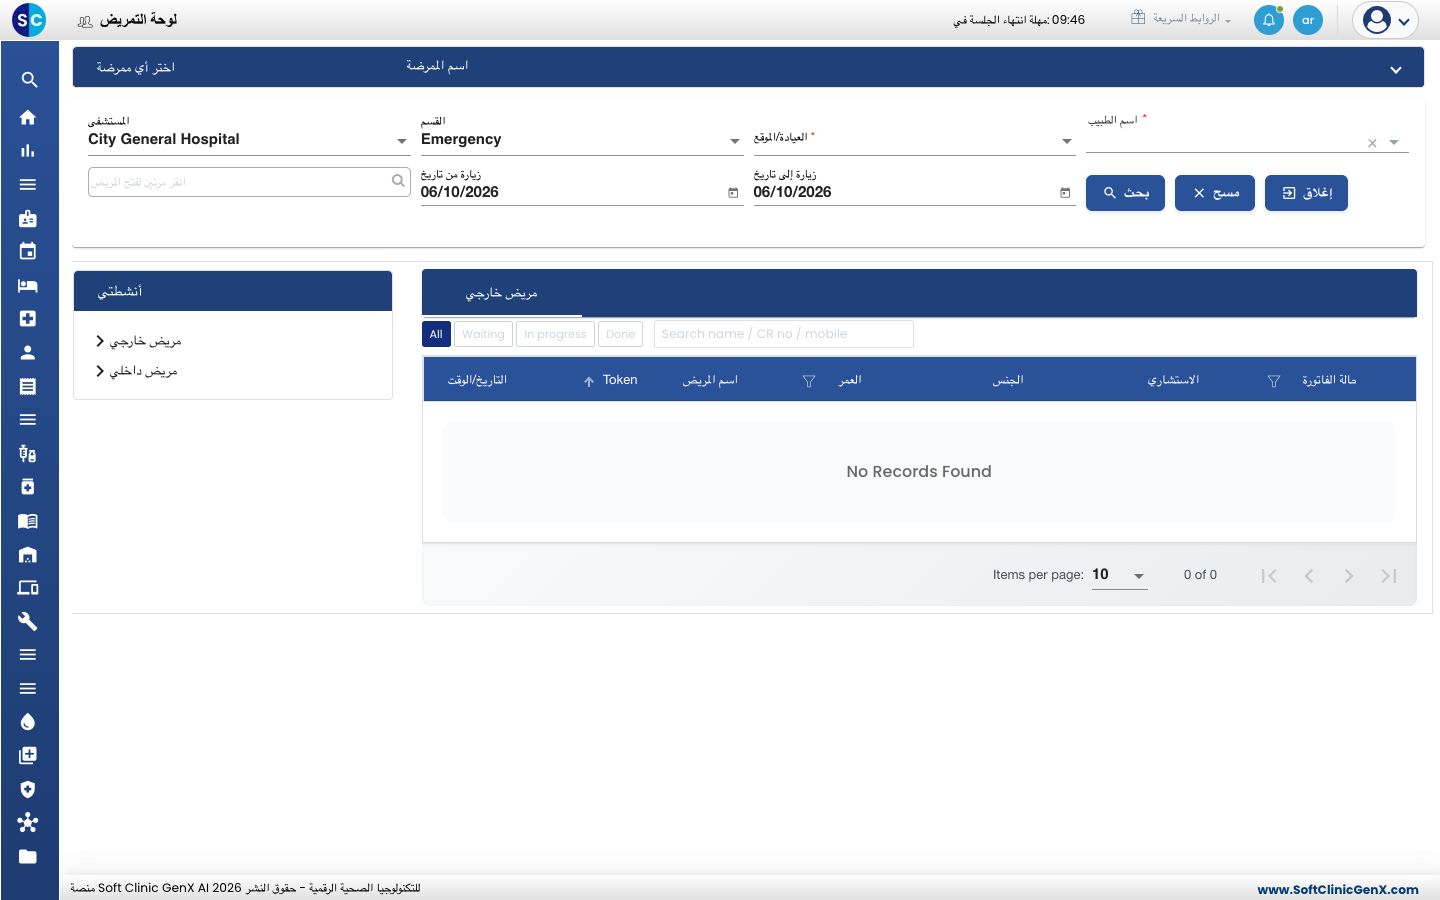Click the blood drop icon in sidebar
1440x900 pixels.
click(x=28, y=722)
